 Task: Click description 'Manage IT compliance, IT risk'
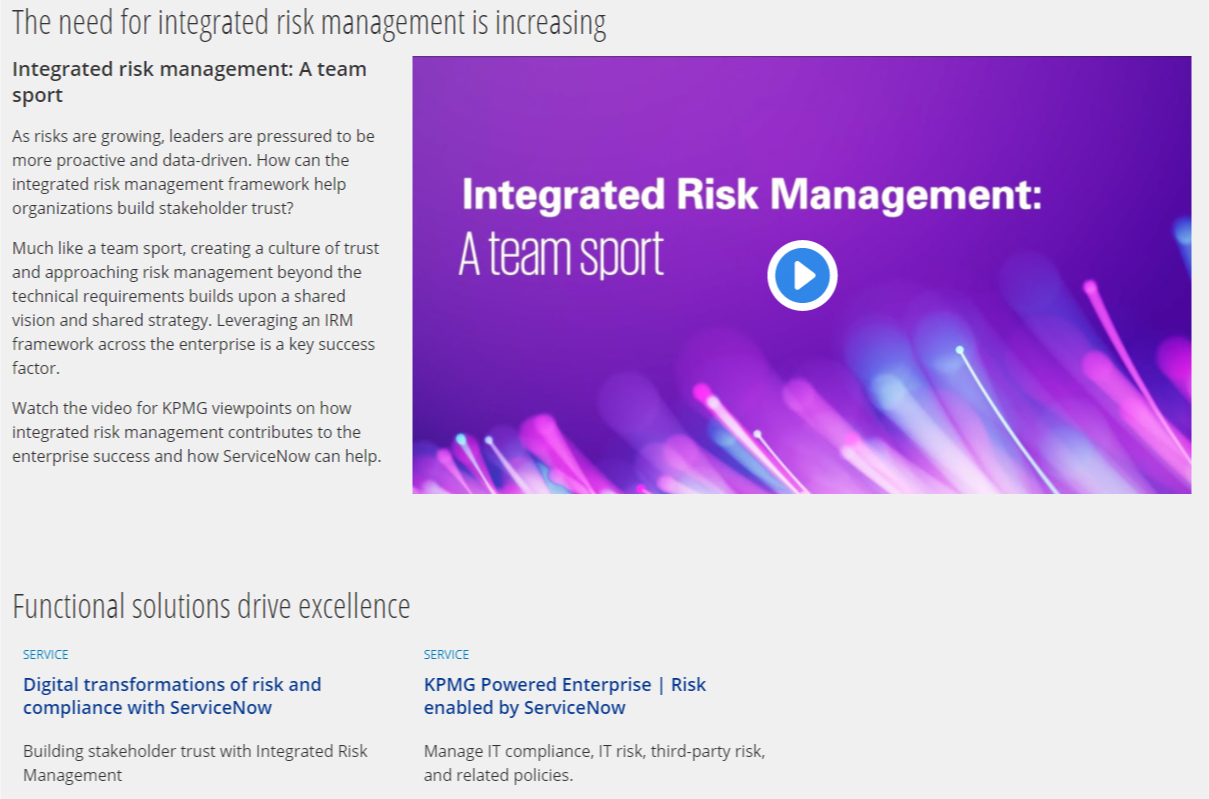pos(595,763)
